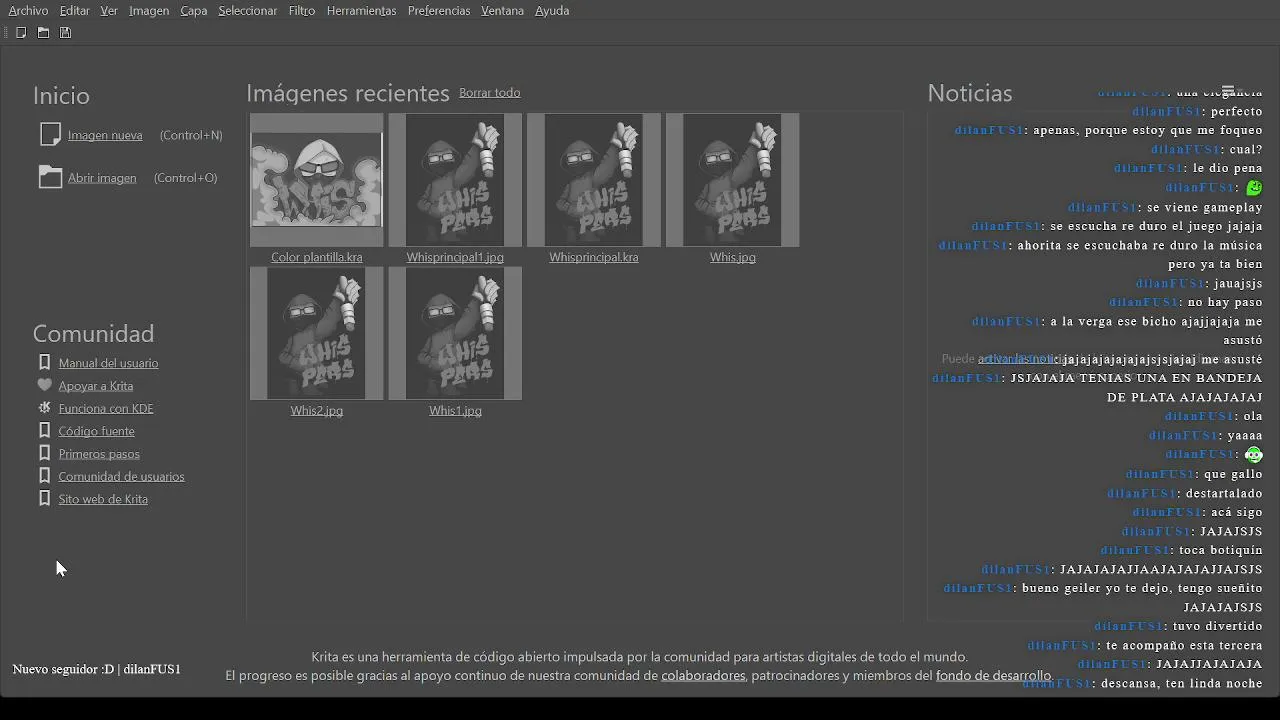Click the open file toolbar icon

point(43,33)
